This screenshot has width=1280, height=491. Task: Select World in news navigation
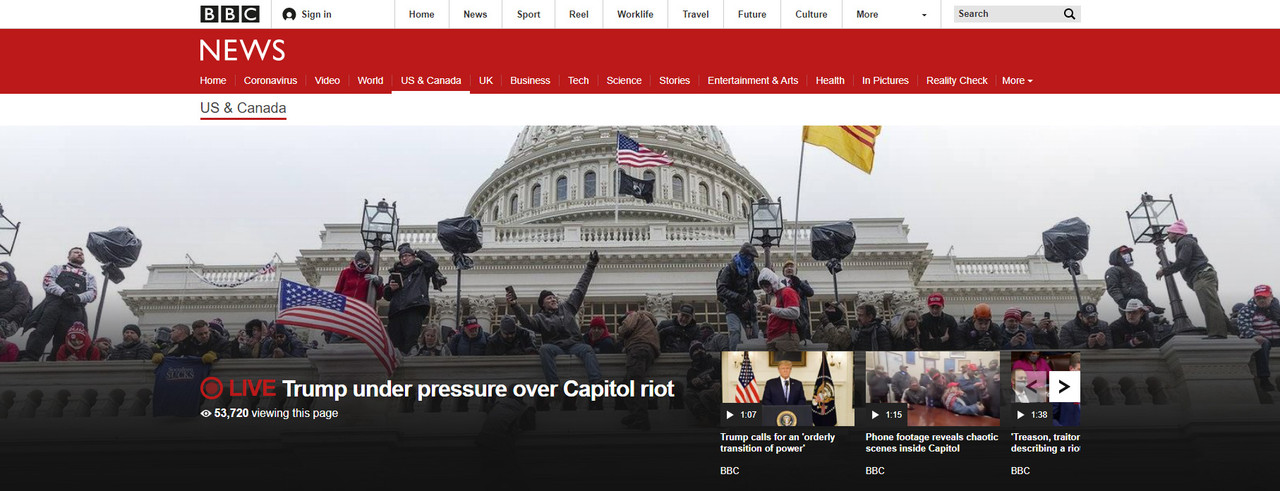tap(370, 80)
